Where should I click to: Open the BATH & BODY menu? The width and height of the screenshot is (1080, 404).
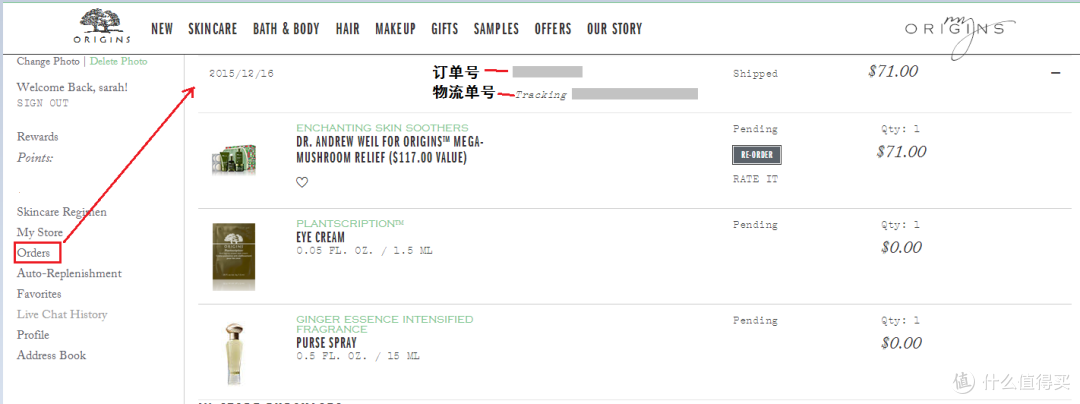[286, 29]
